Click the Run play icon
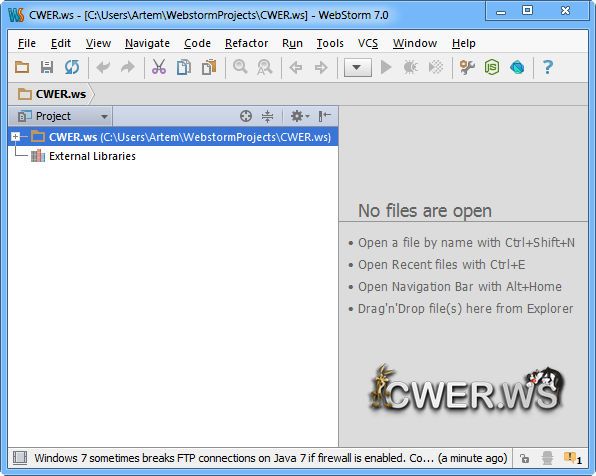The height and width of the screenshot is (476, 596). pyautogui.click(x=386, y=68)
